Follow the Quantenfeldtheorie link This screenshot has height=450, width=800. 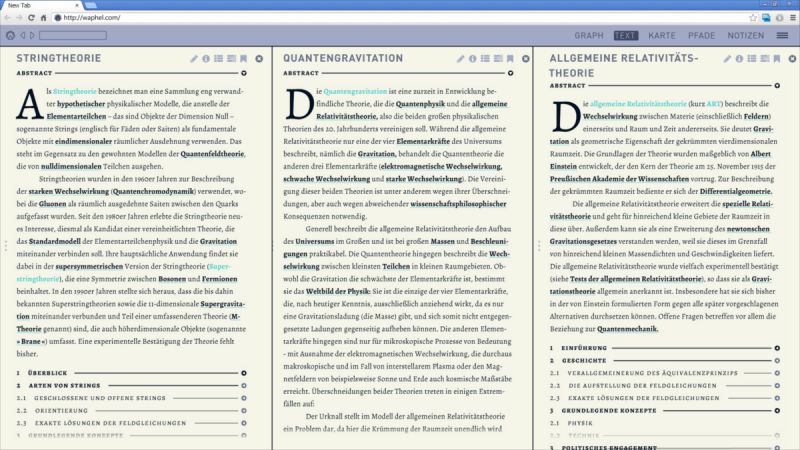click(212, 154)
